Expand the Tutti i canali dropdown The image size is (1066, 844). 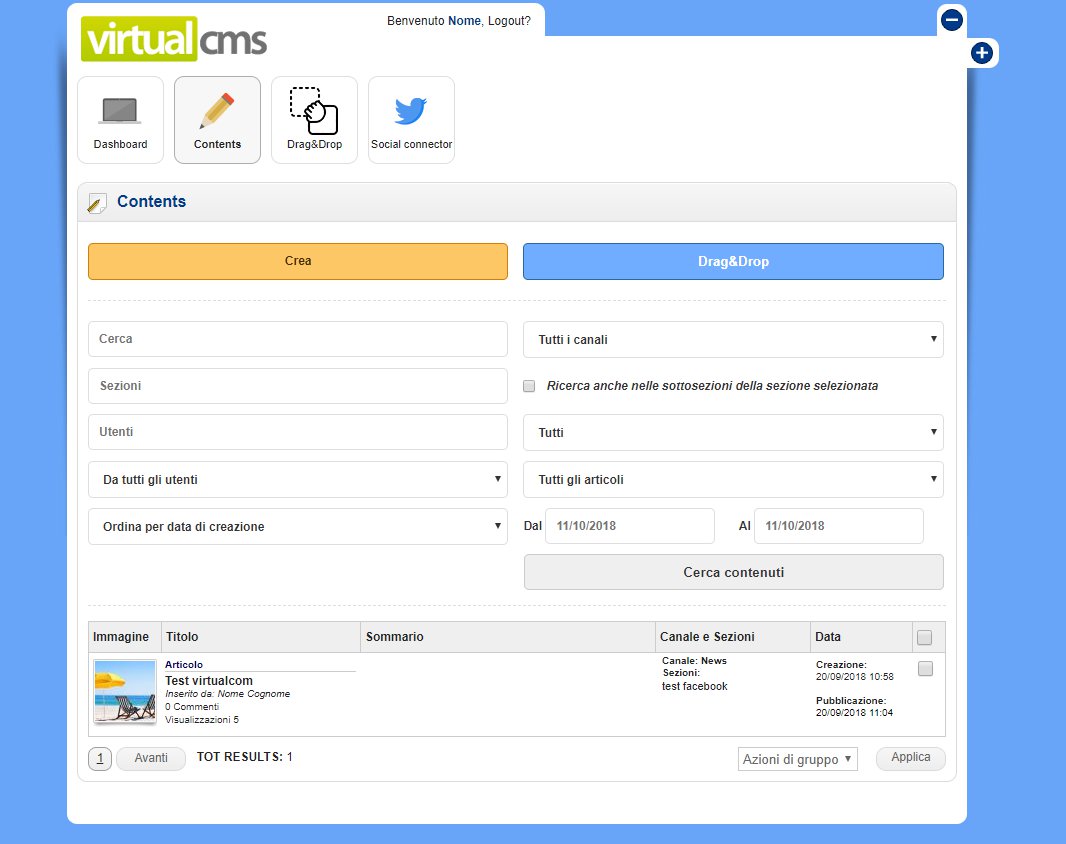pyautogui.click(x=733, y=340)
